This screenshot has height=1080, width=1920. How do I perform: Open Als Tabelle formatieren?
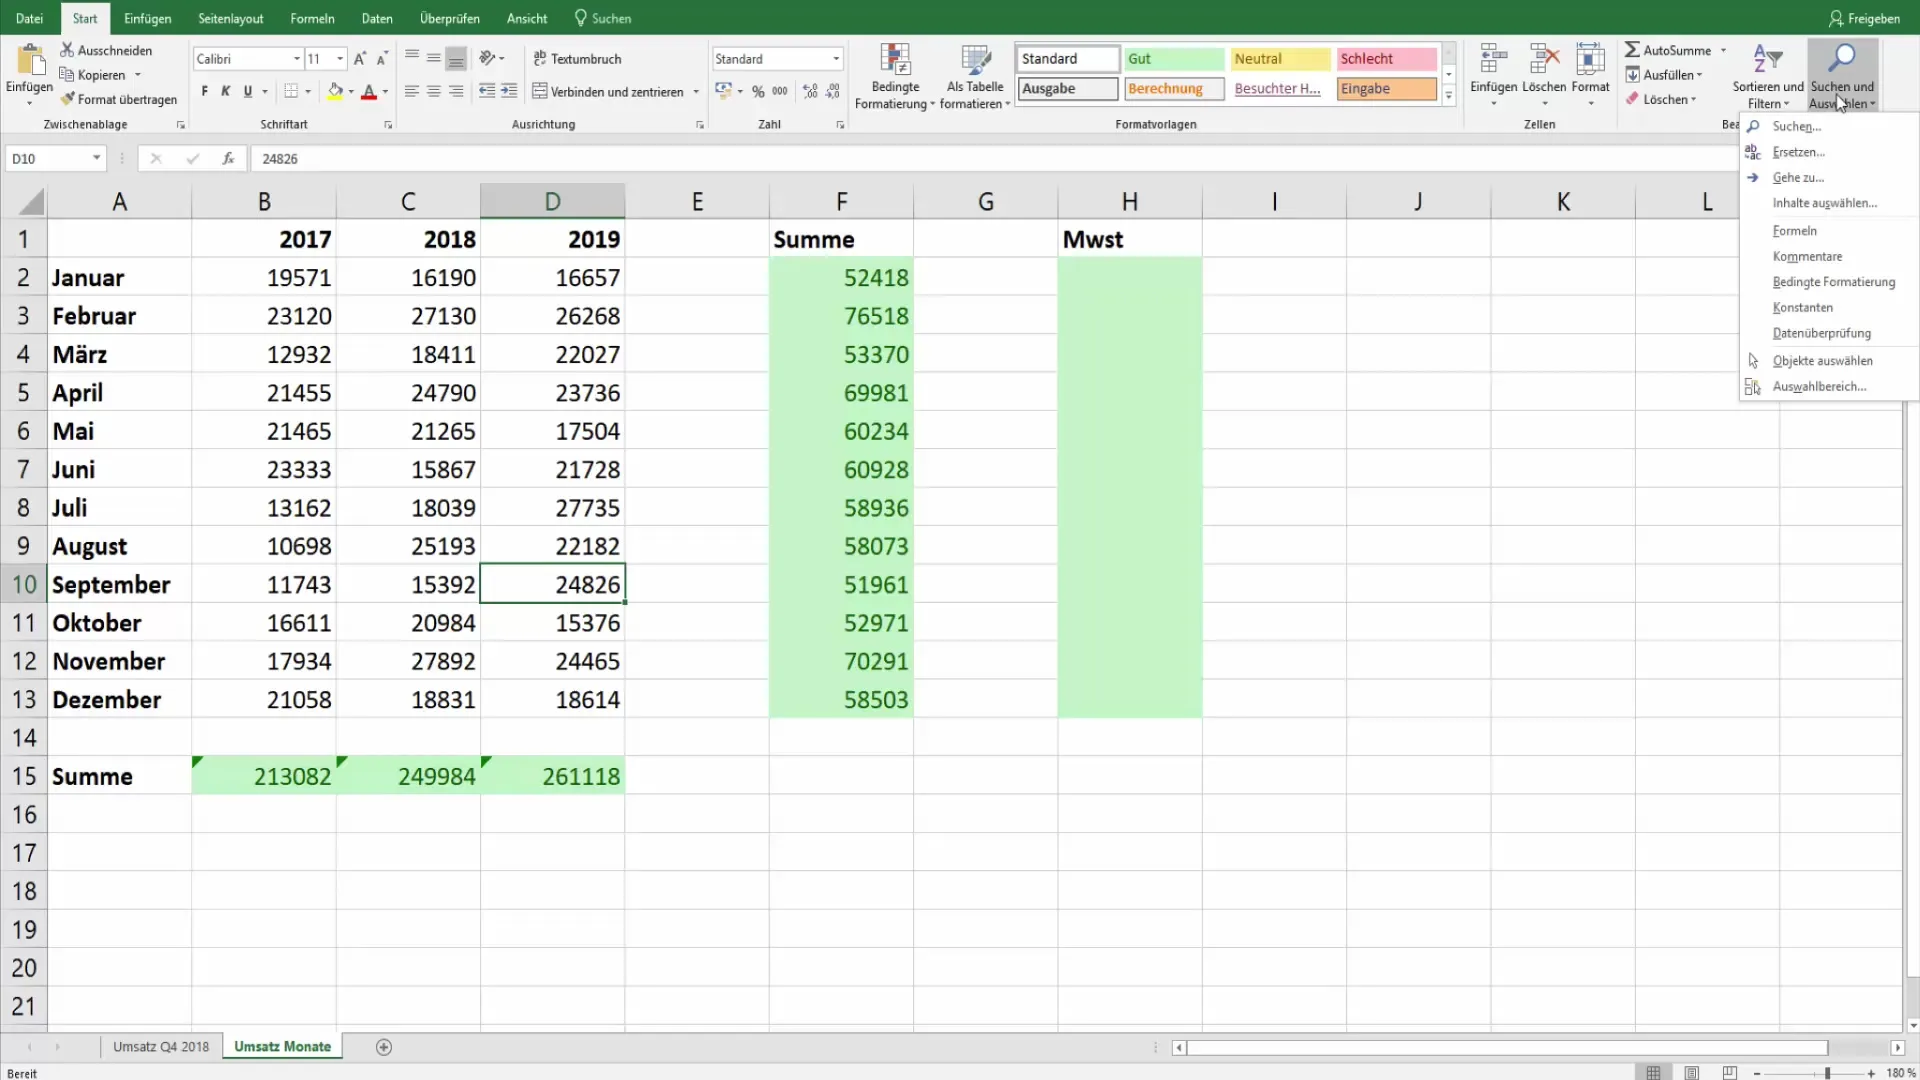(x=975, y=77)
